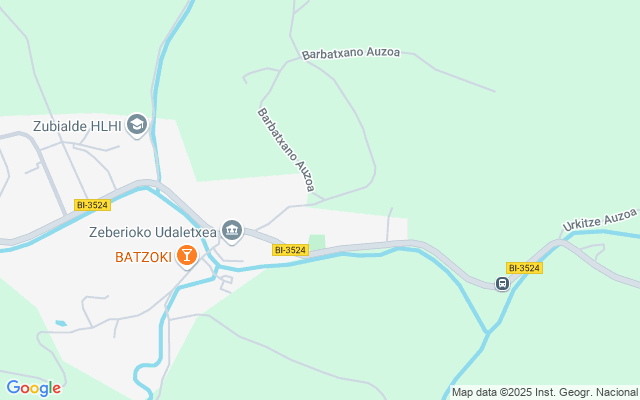
Task: Click the Inst. Geogr. Nacional credit
Action: pos(589,392)
